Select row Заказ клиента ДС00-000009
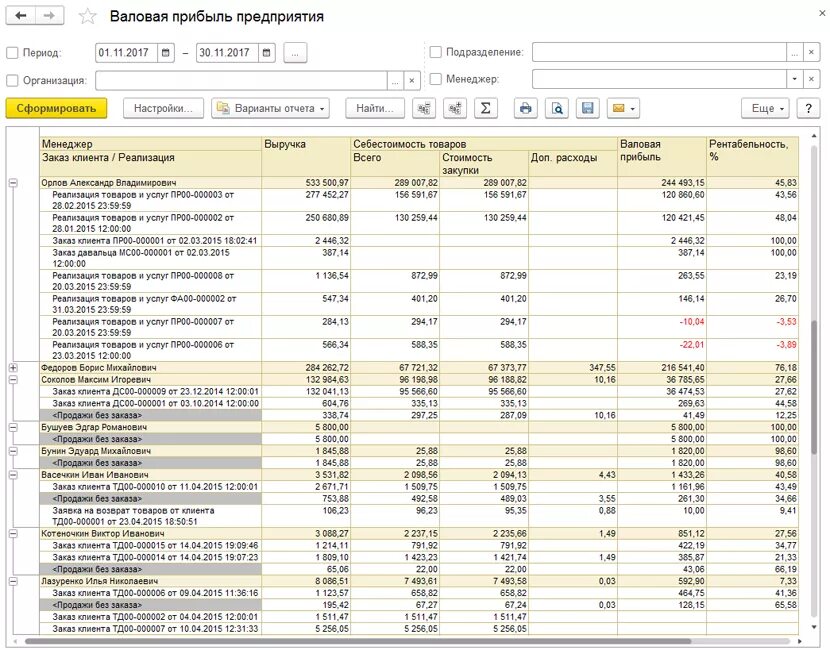The image size is (830, 650). pyautogui.click(x=419, y=392)
